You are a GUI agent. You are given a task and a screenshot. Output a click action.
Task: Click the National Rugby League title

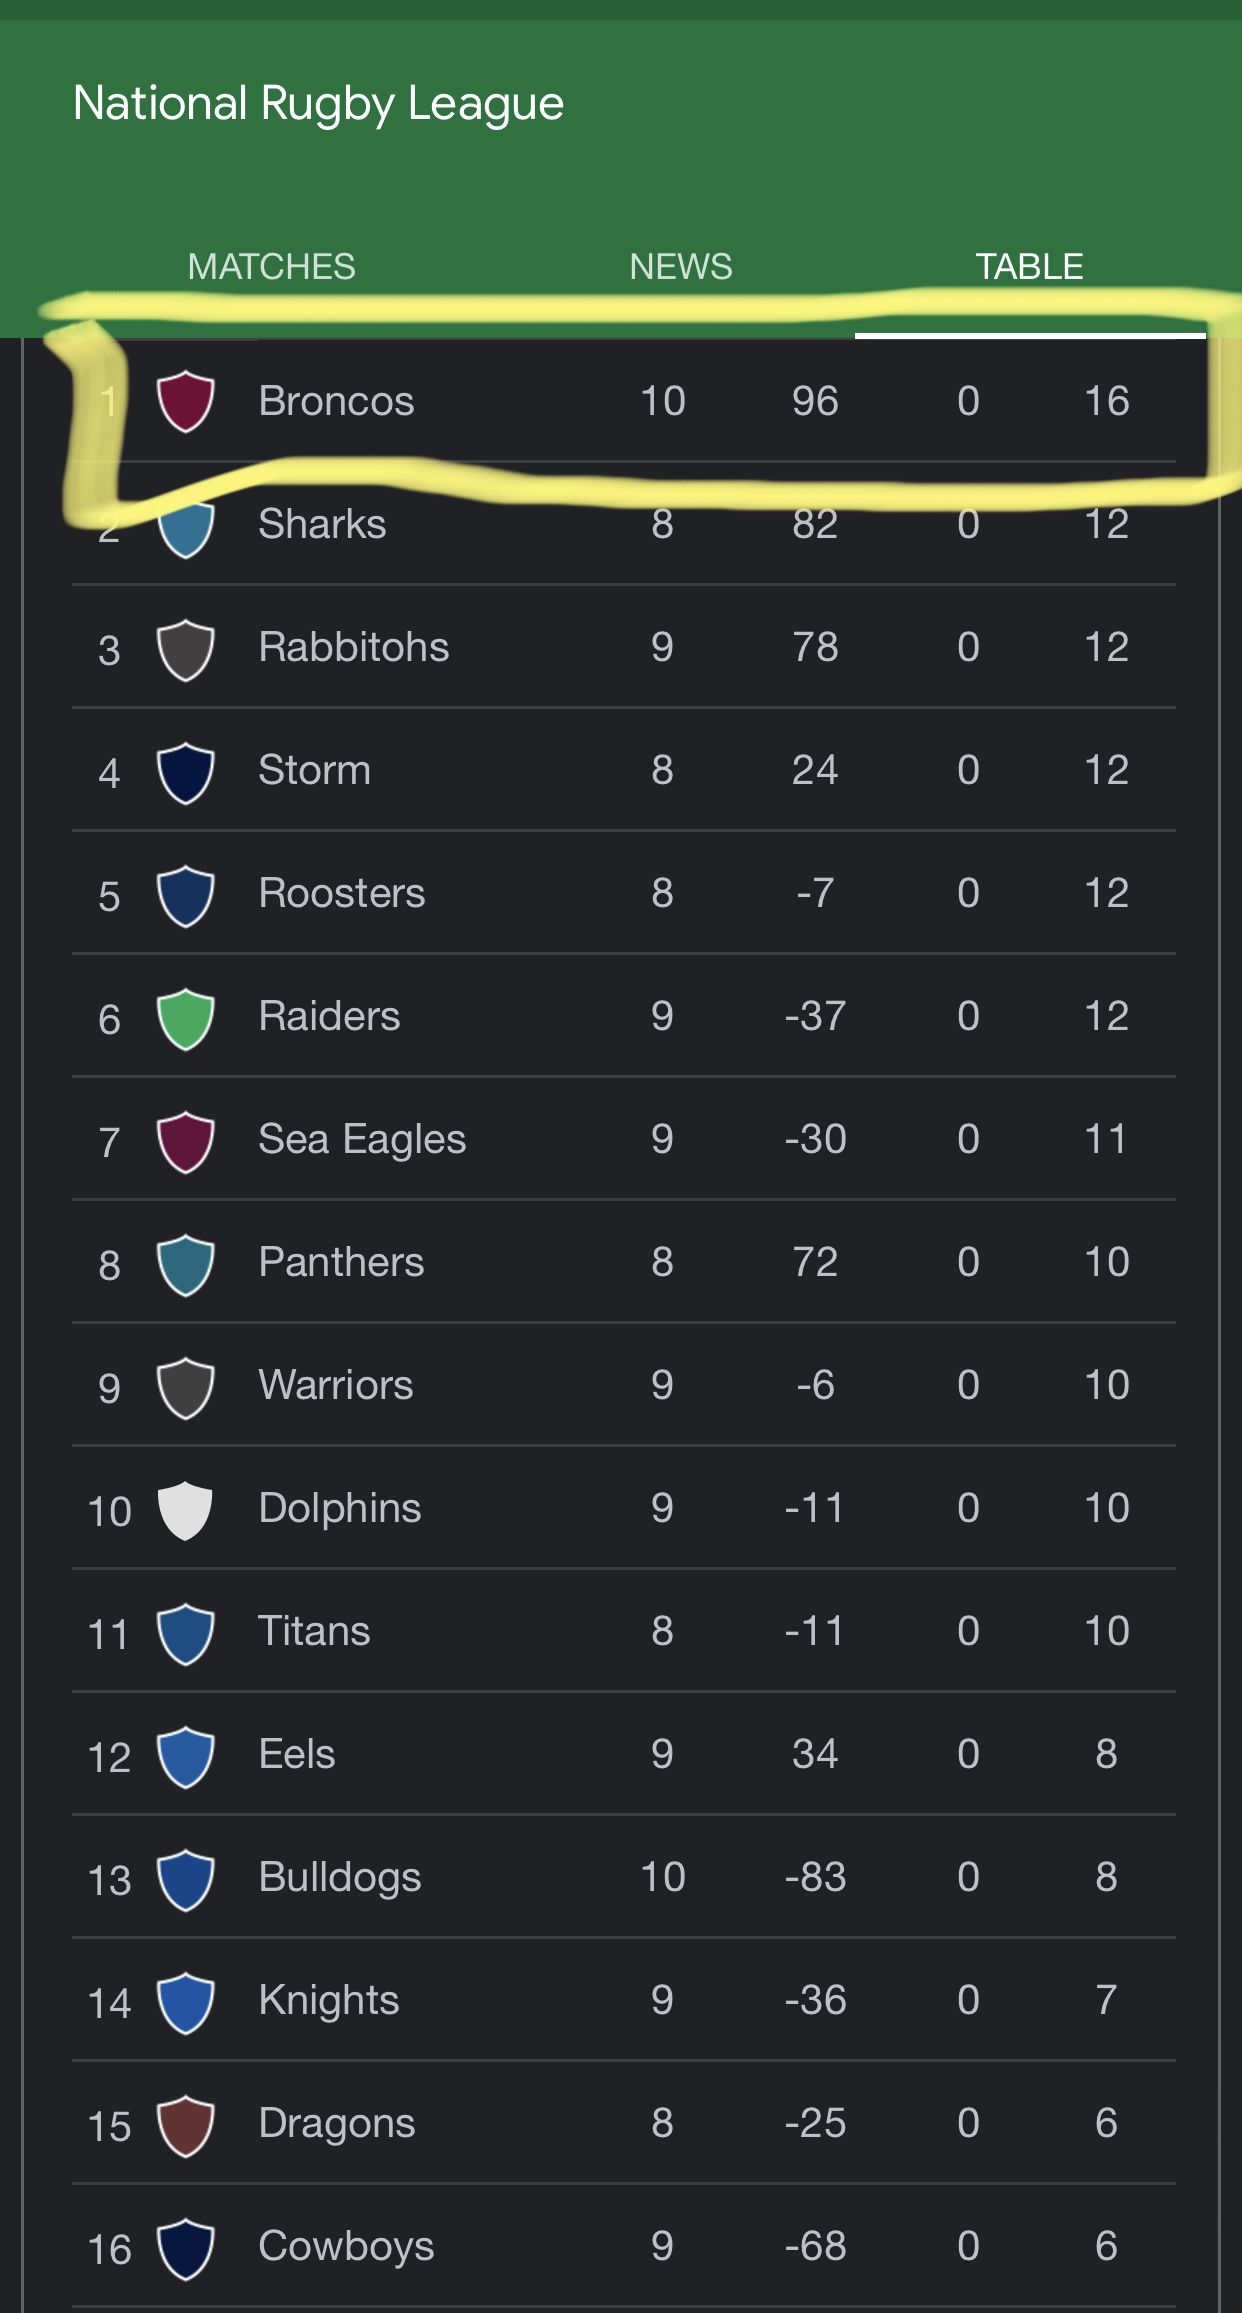click(x=319, y=105)
